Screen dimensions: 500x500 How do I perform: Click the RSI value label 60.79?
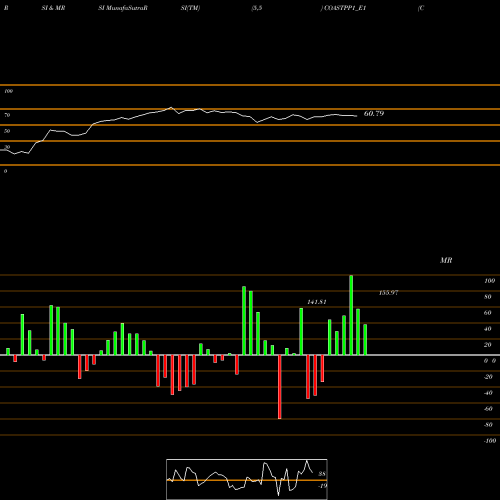(x=374, y=114)
